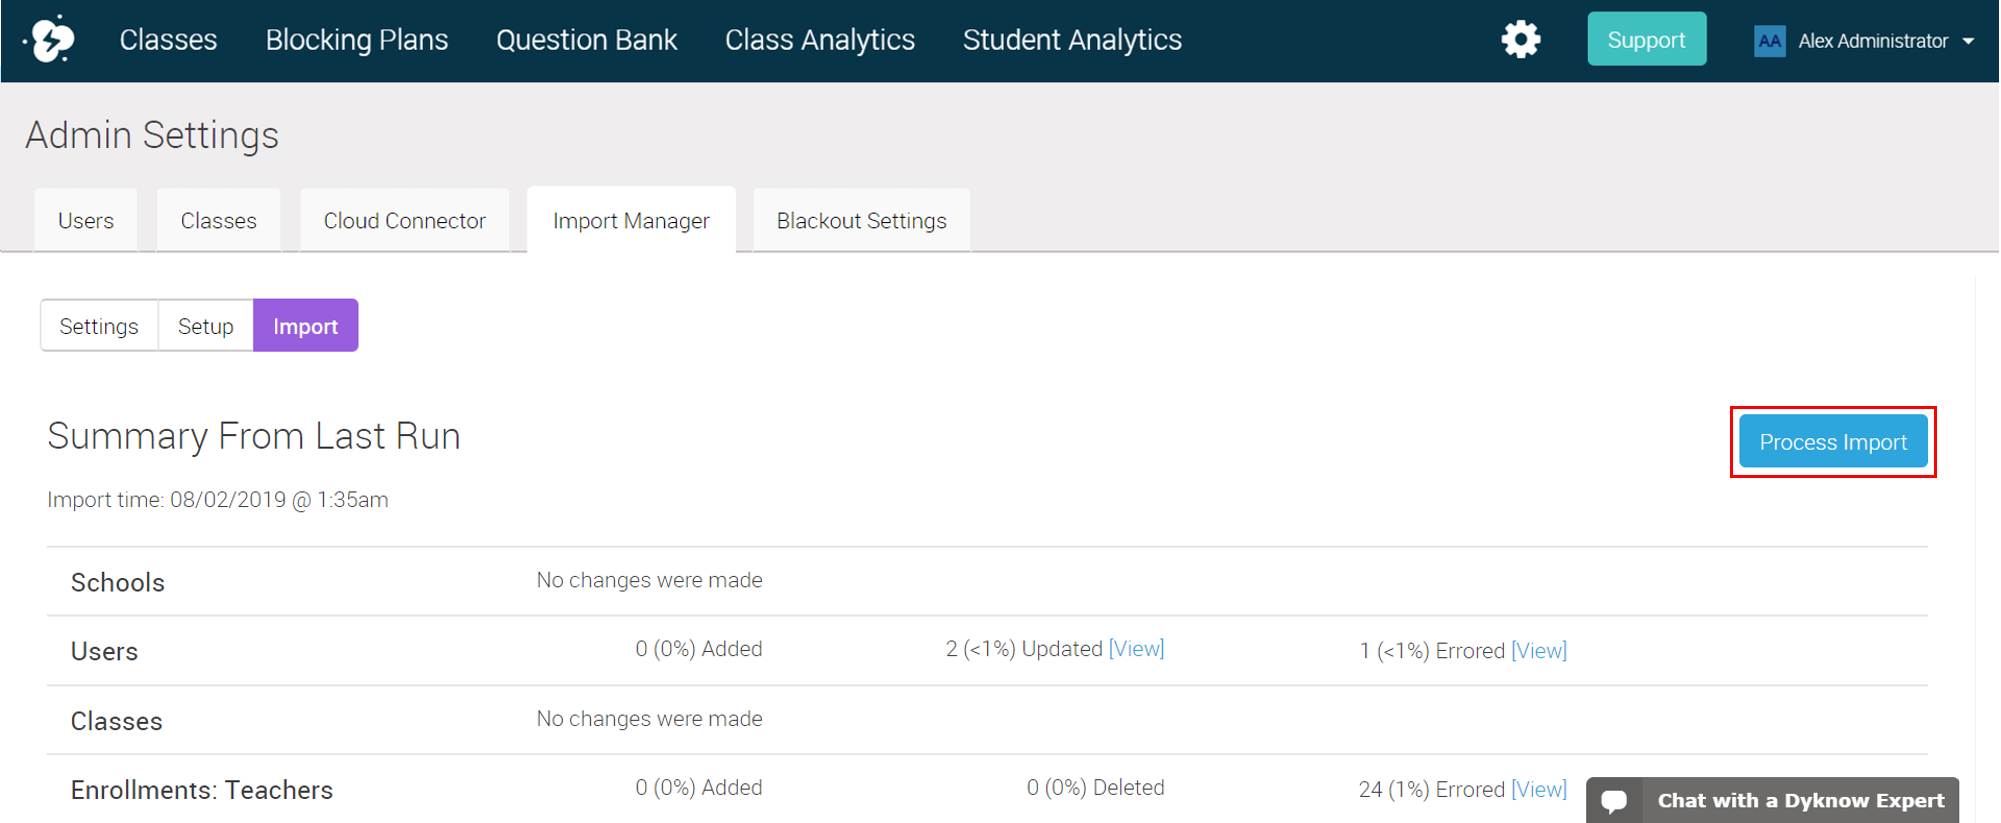
Task: Expand the Alex Administrator dropdown arrow
Action: pyautogui.click(x=1968, y=42)
